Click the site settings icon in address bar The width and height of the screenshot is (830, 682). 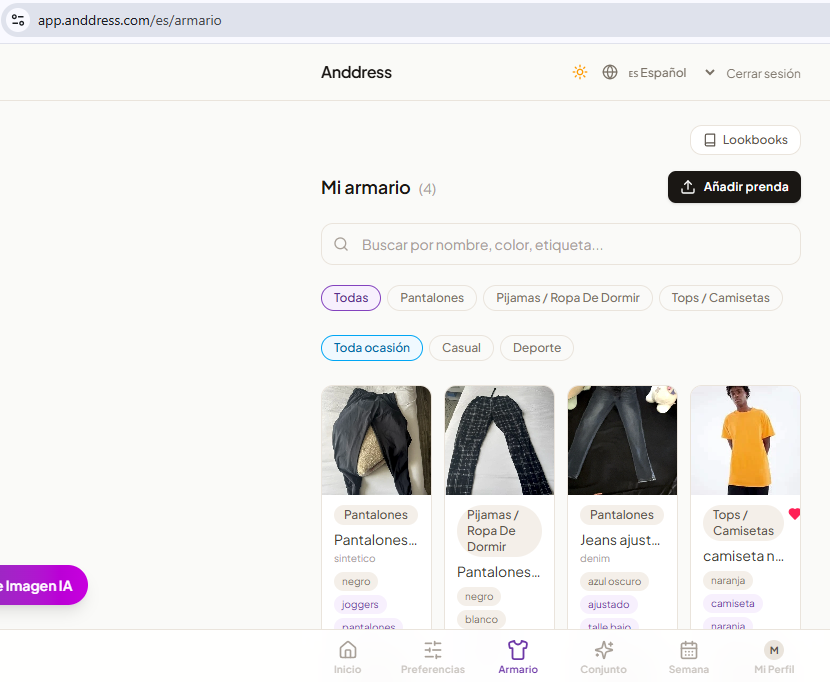coord(18,20)
